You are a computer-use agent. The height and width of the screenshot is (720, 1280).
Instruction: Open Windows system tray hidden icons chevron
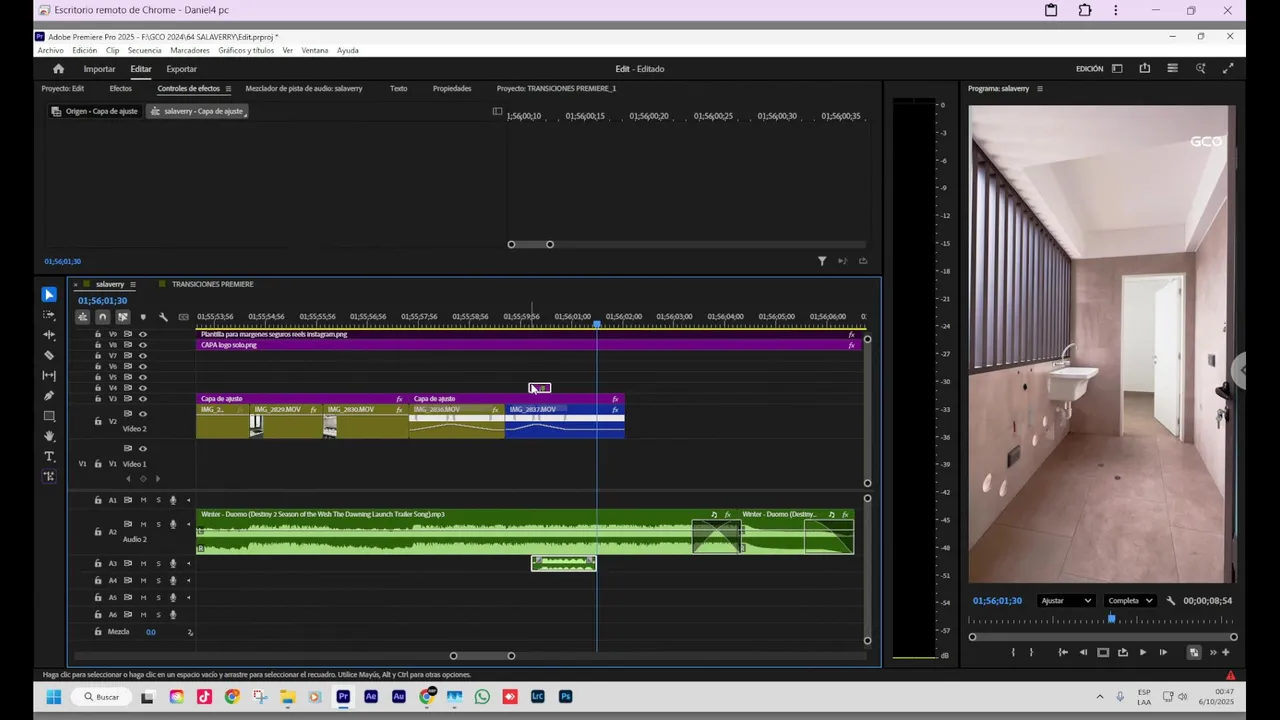tap(1100, 696)
